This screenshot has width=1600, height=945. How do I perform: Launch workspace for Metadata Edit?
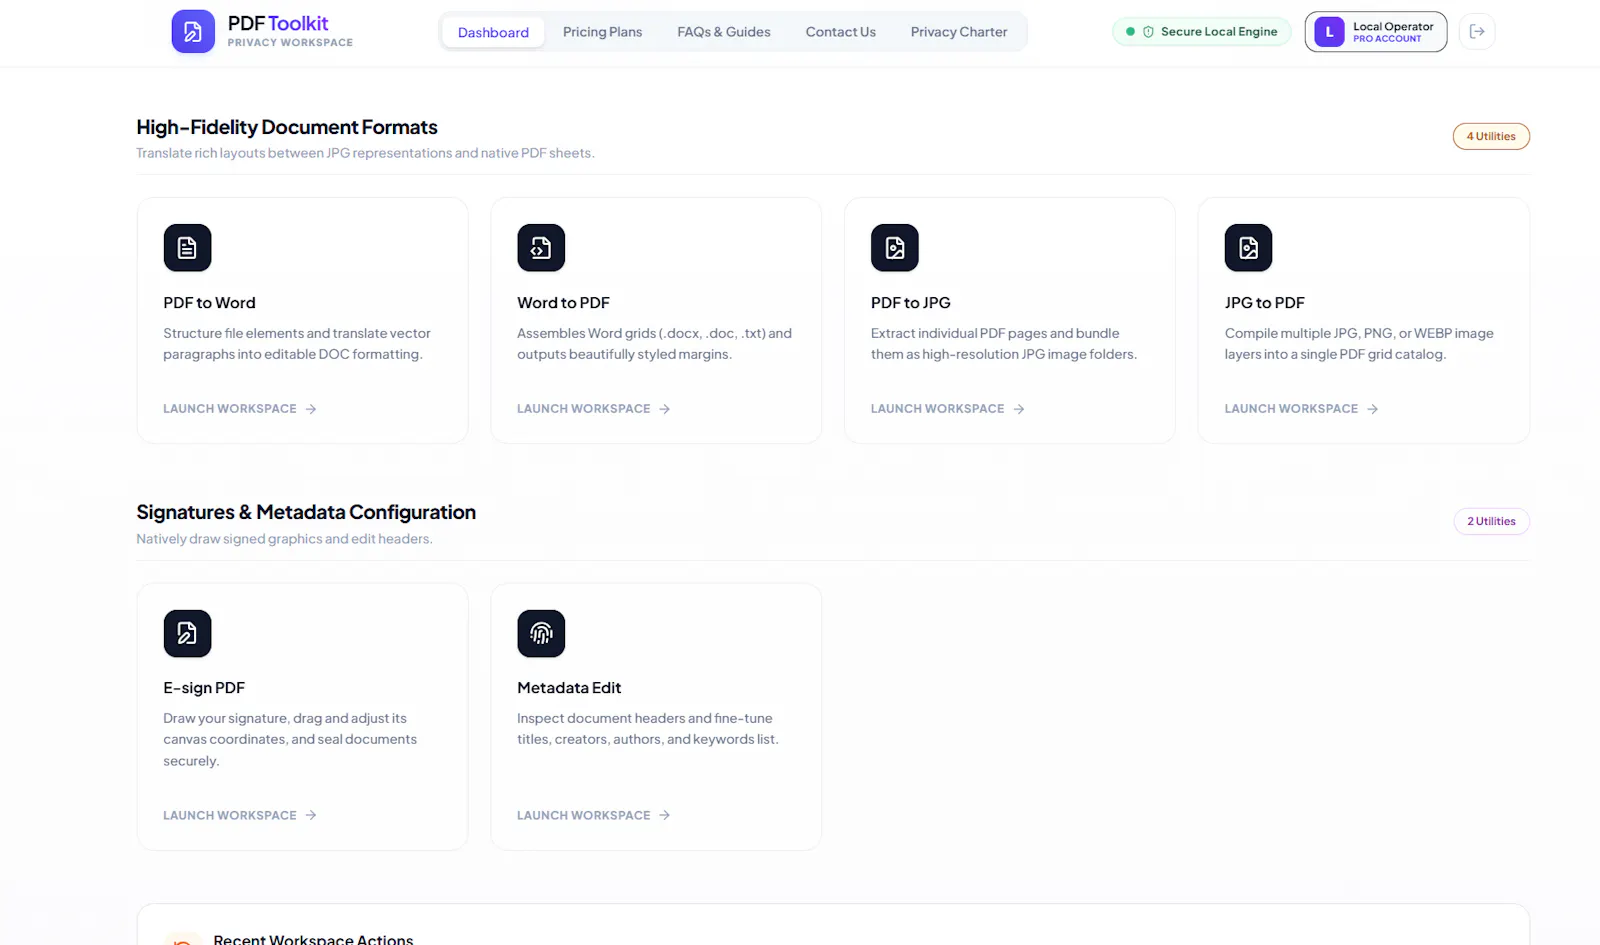point(594,815)
